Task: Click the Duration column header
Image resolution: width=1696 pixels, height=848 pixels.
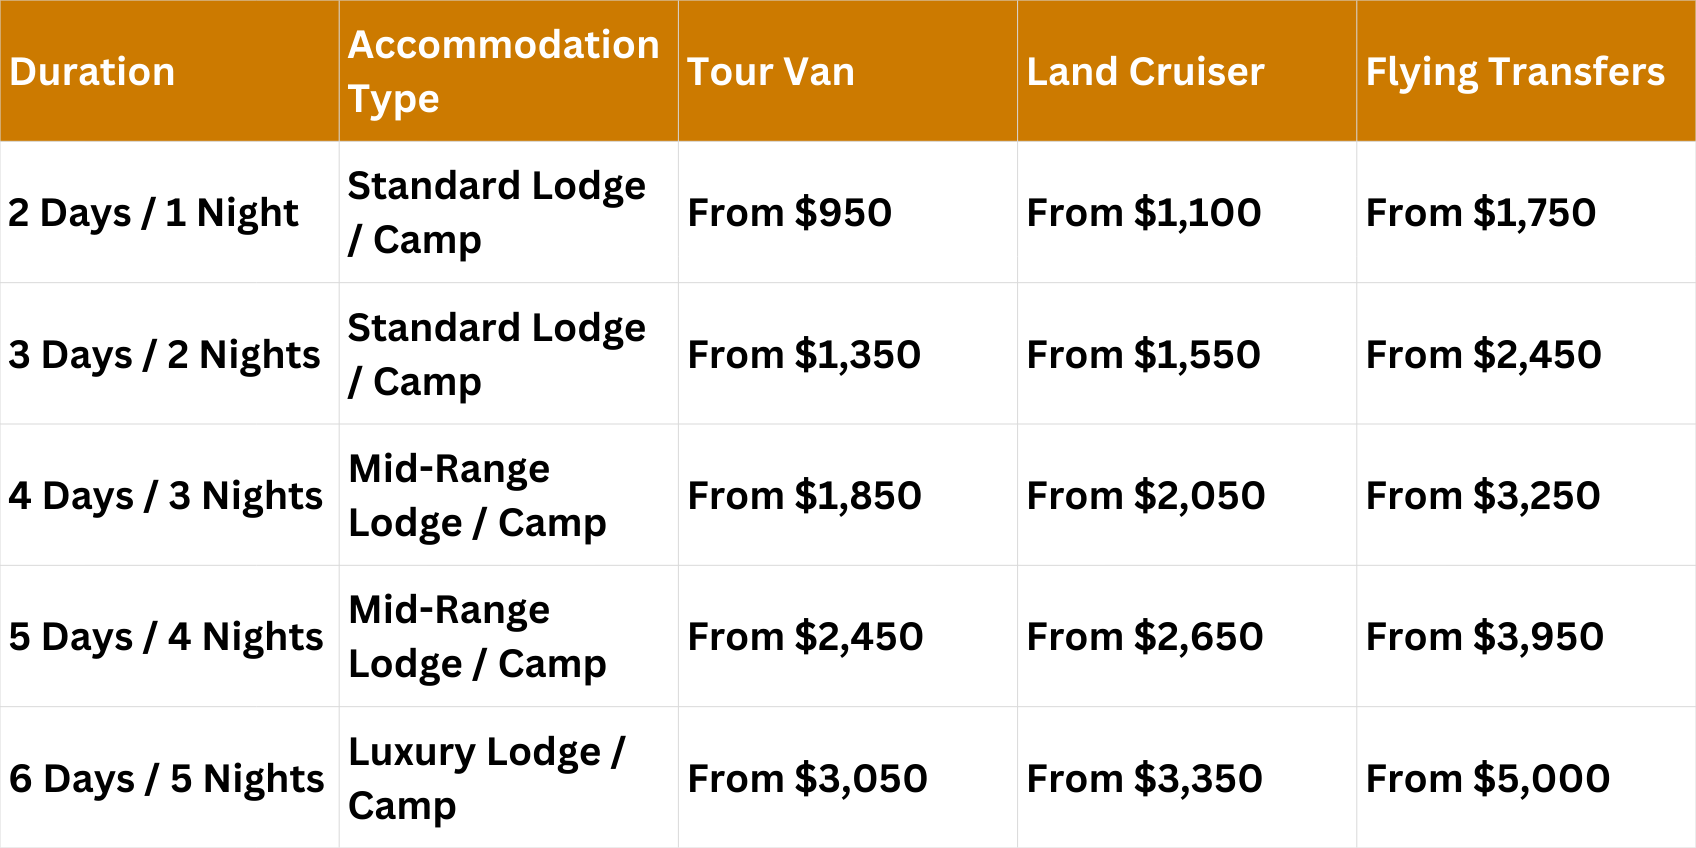Action: 92,72
